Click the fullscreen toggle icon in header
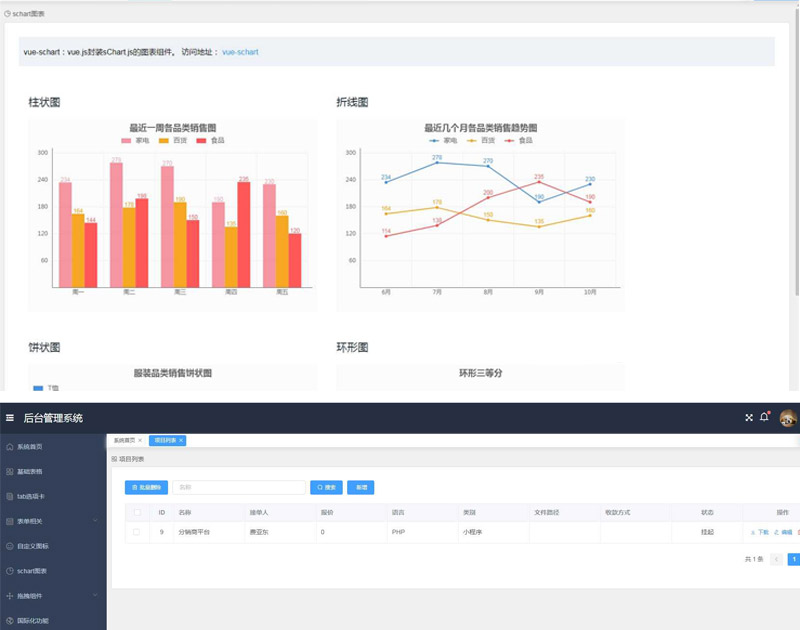This screenshot has width=800, height=630. tap(748, 417)
